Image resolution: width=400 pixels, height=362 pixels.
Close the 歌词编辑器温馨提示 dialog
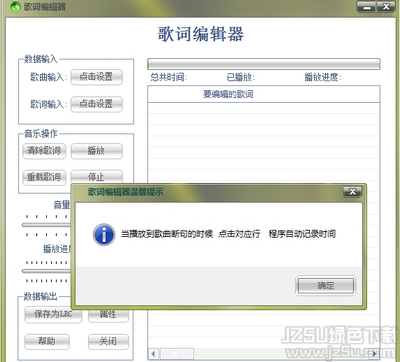point(352,192)
